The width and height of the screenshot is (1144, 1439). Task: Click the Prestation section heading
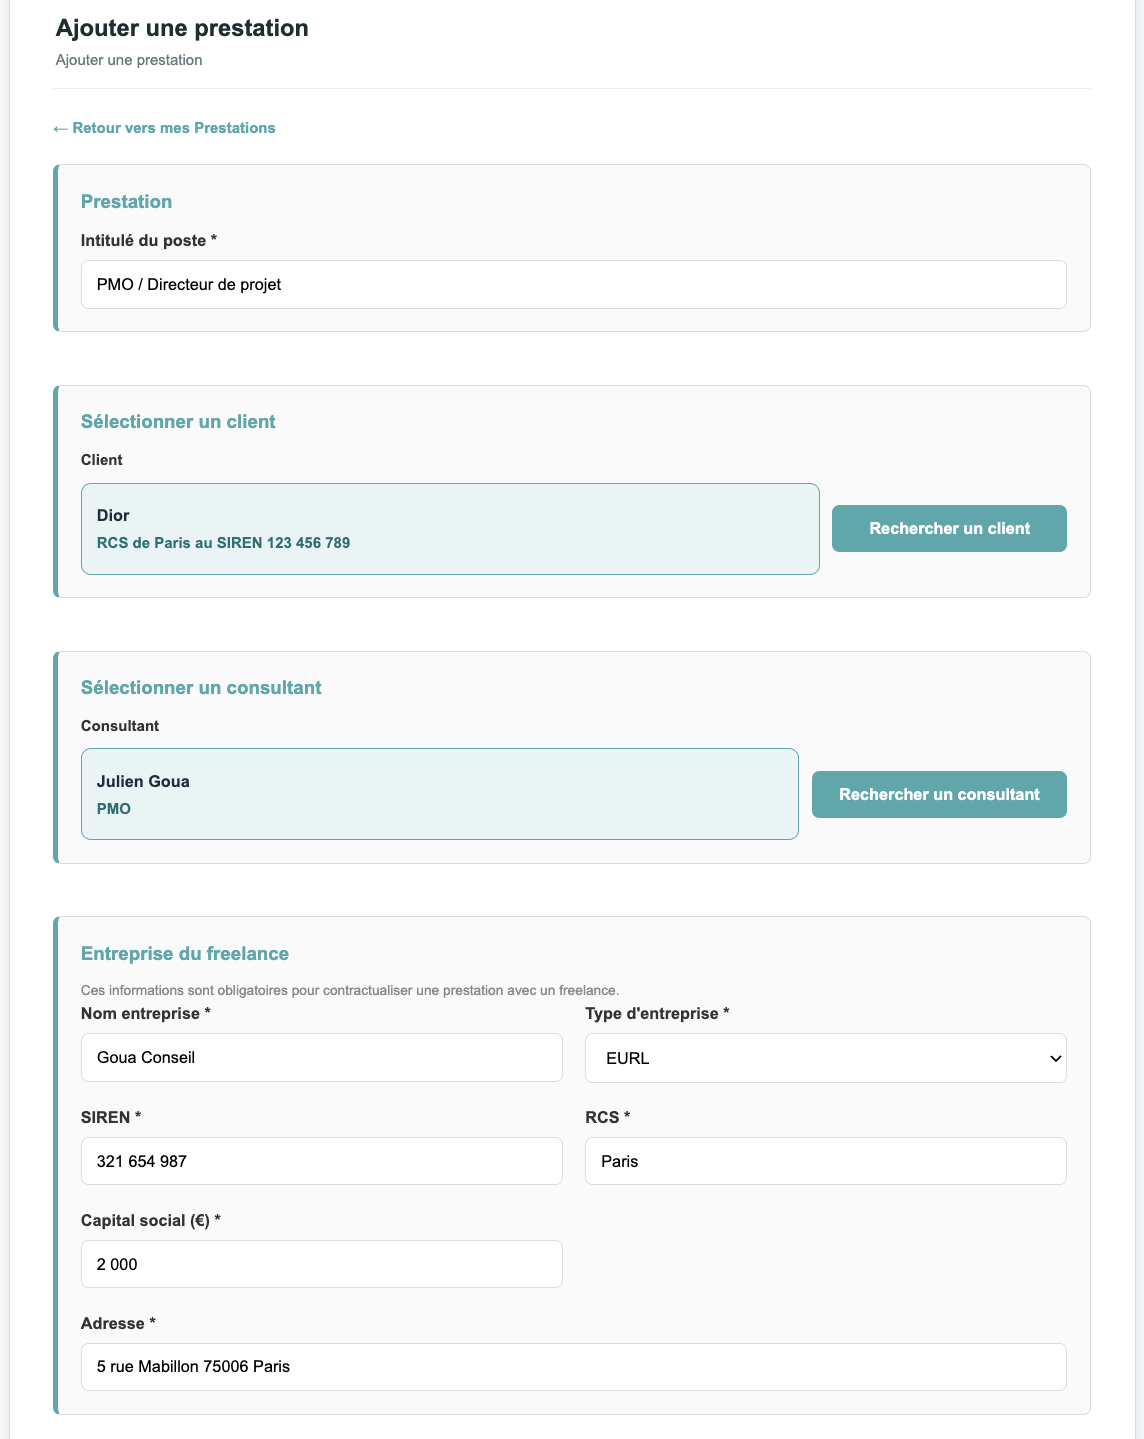tap(126, 202)
